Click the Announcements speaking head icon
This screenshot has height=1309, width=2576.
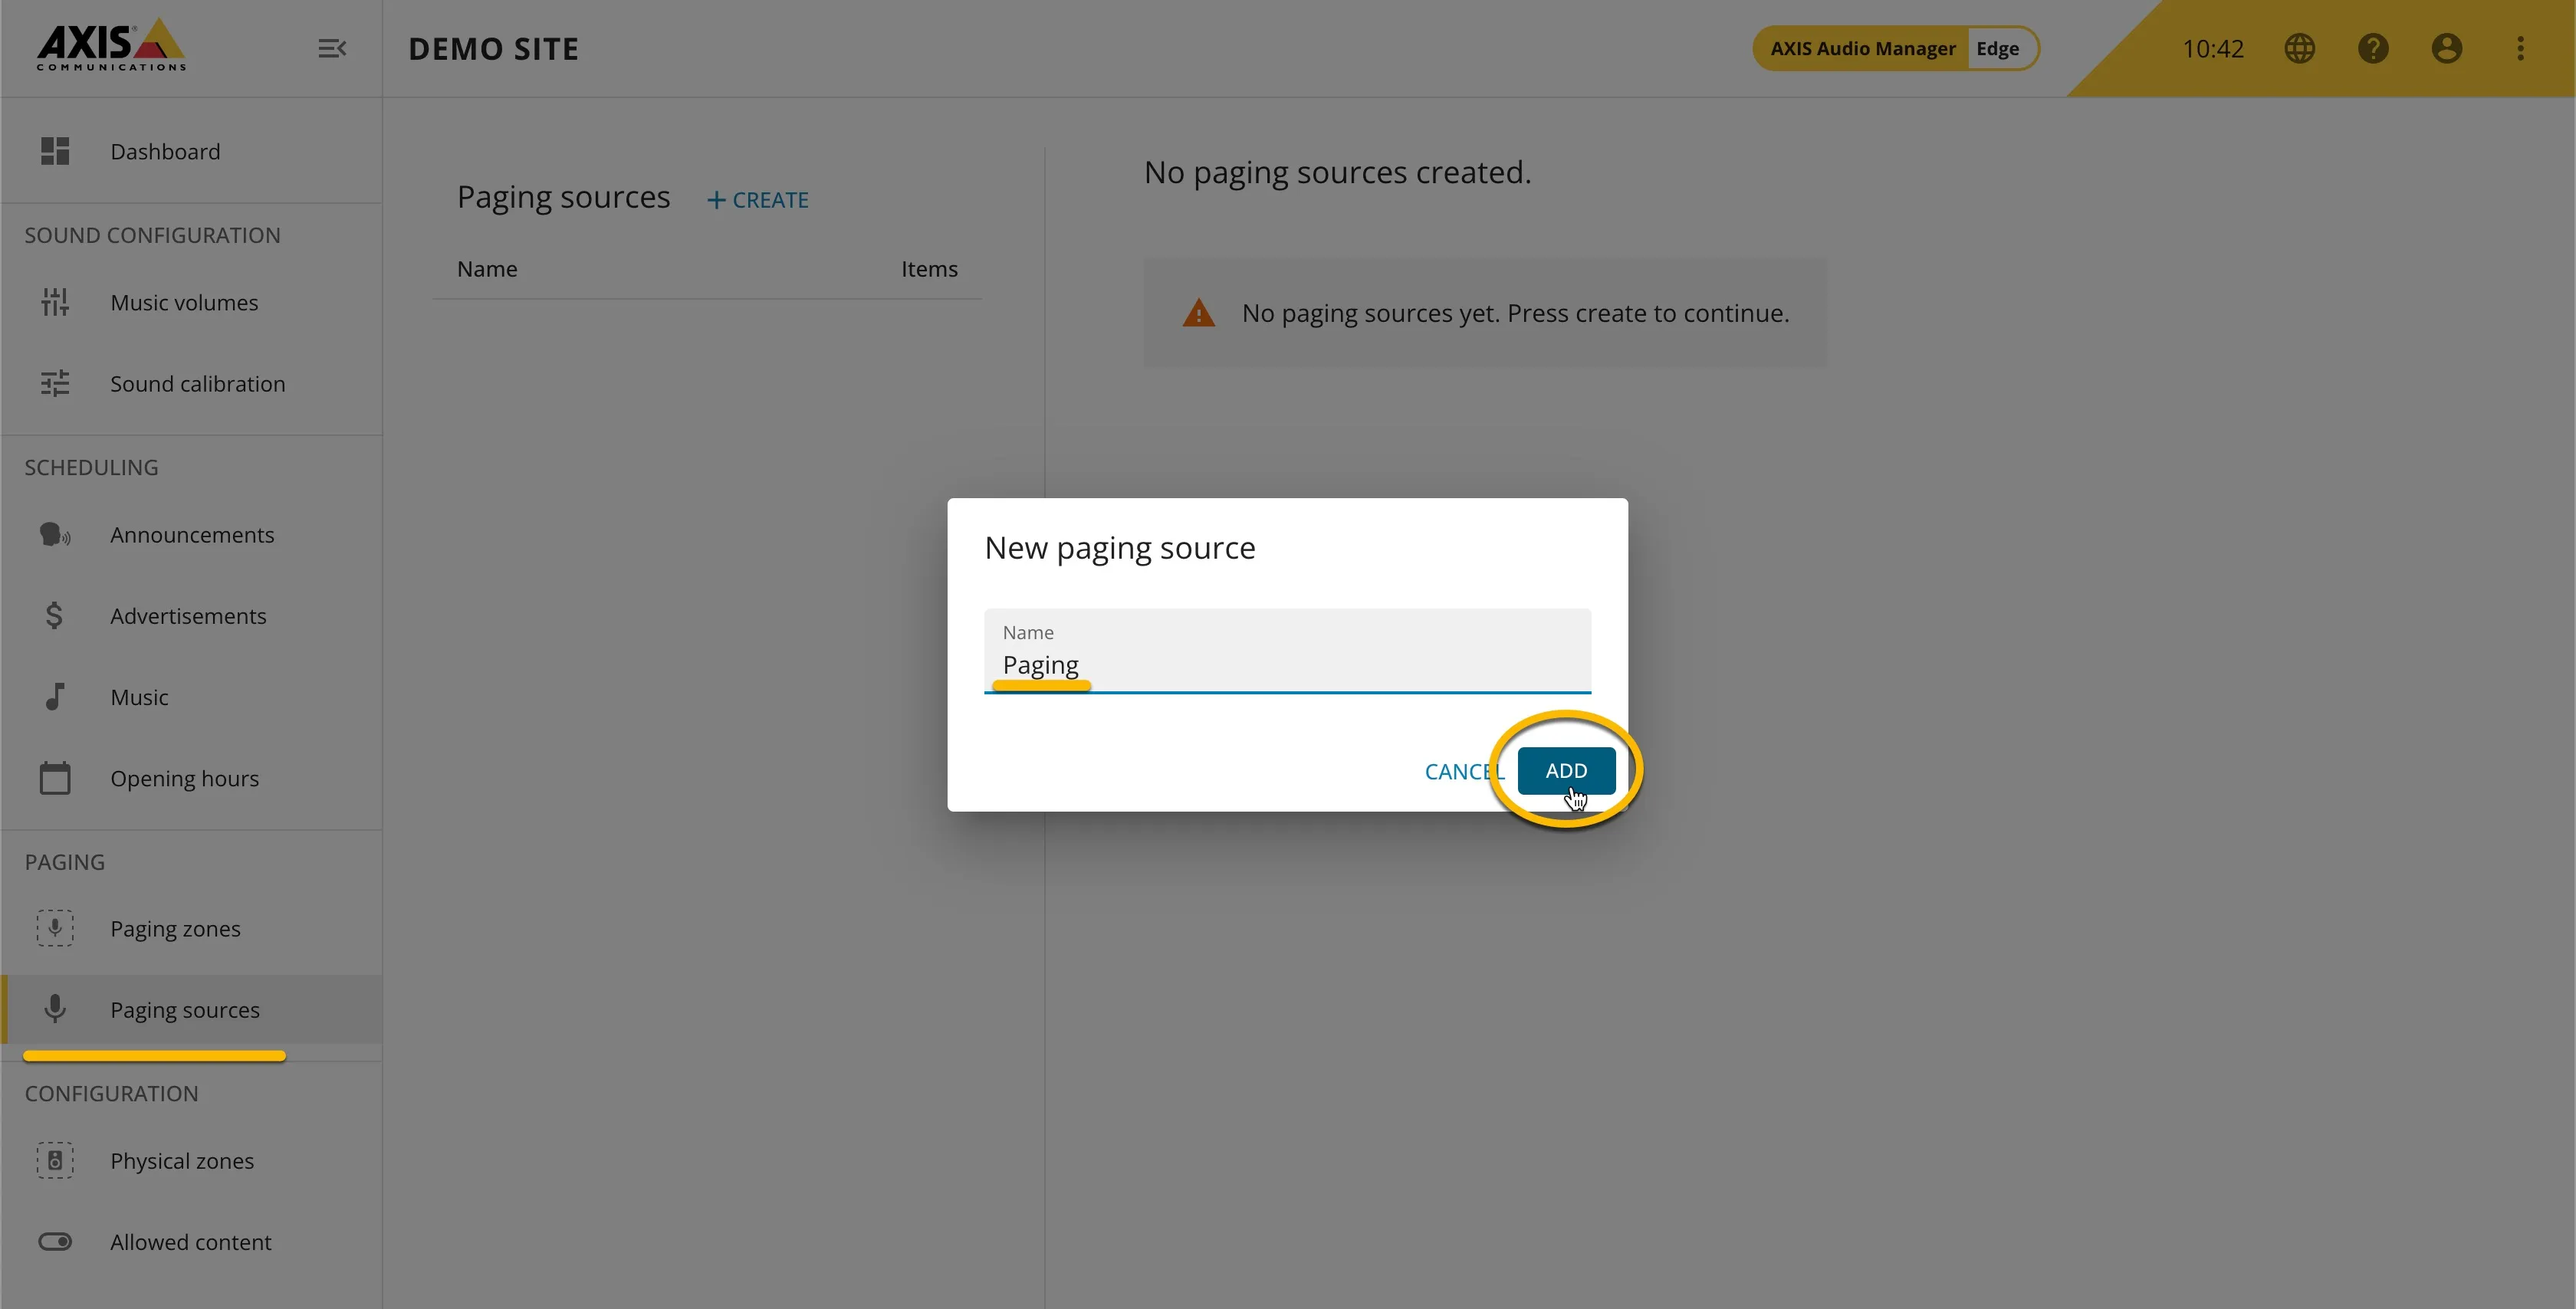[55, 535]
